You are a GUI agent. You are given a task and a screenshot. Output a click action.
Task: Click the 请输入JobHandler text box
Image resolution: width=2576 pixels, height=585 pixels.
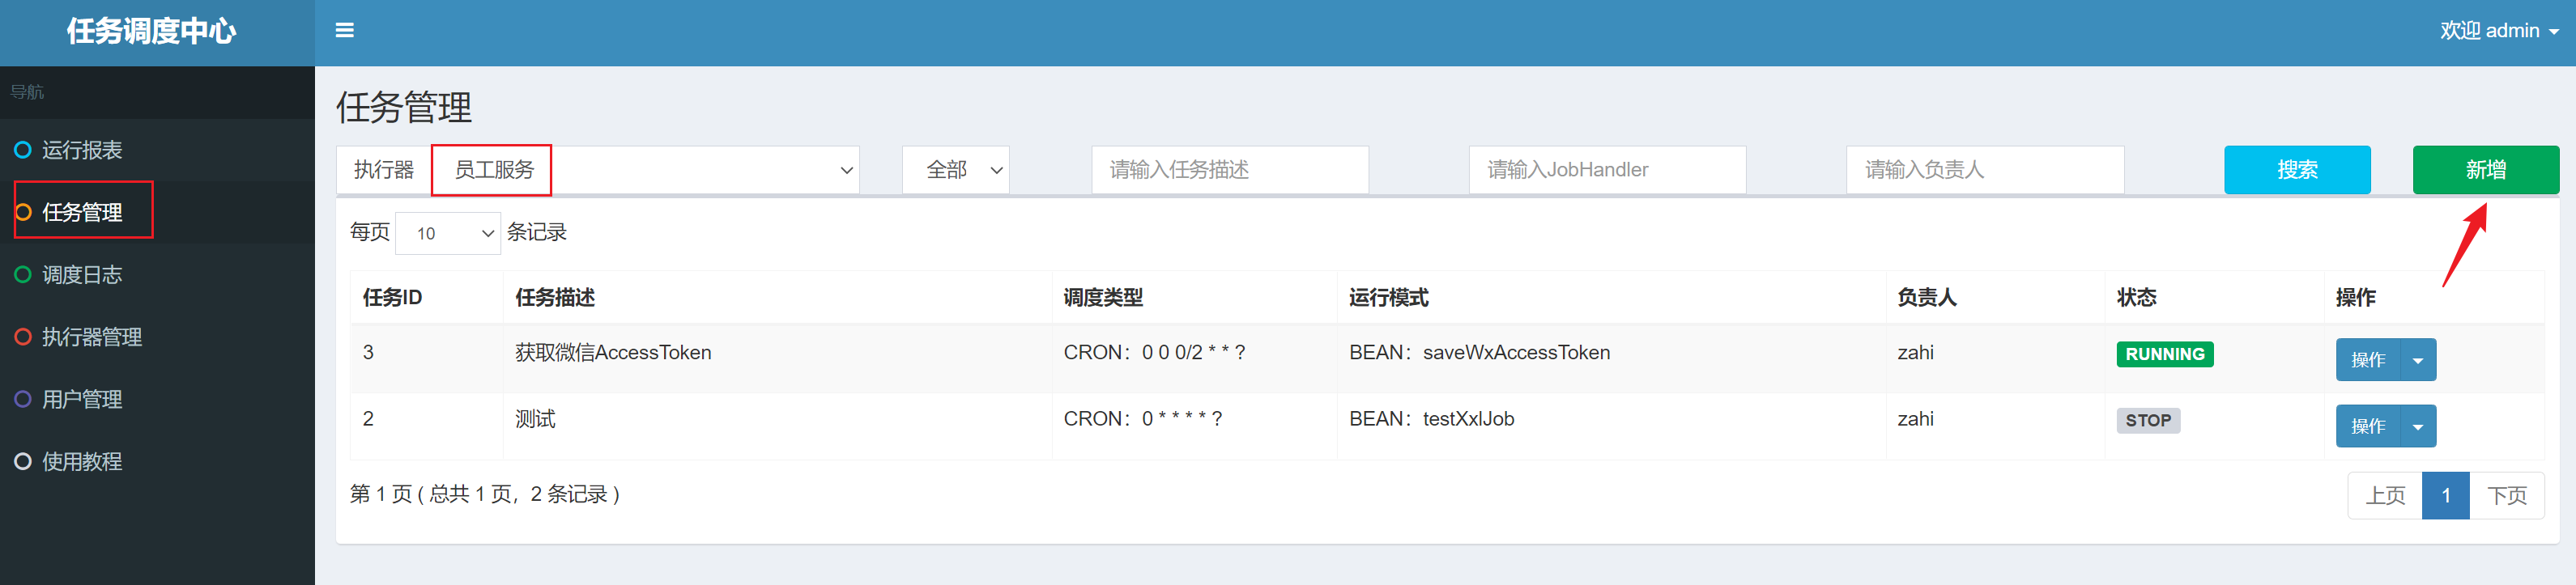pos(1606,170)
